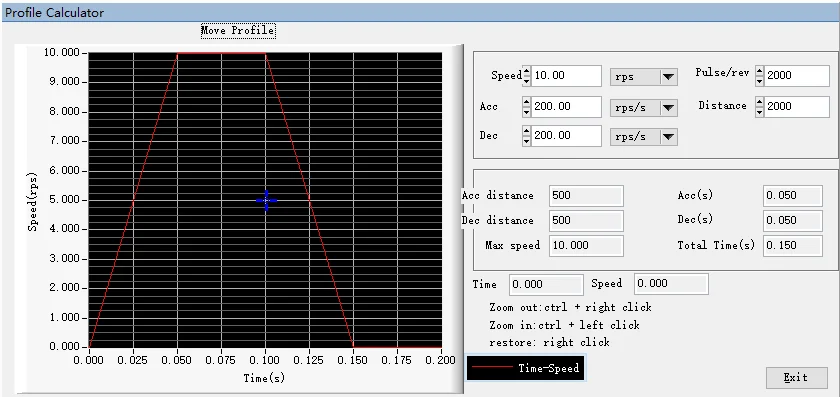840x397 pixels.
Task: Click the Speed increment arrow
Action: (x=527, y=71)
